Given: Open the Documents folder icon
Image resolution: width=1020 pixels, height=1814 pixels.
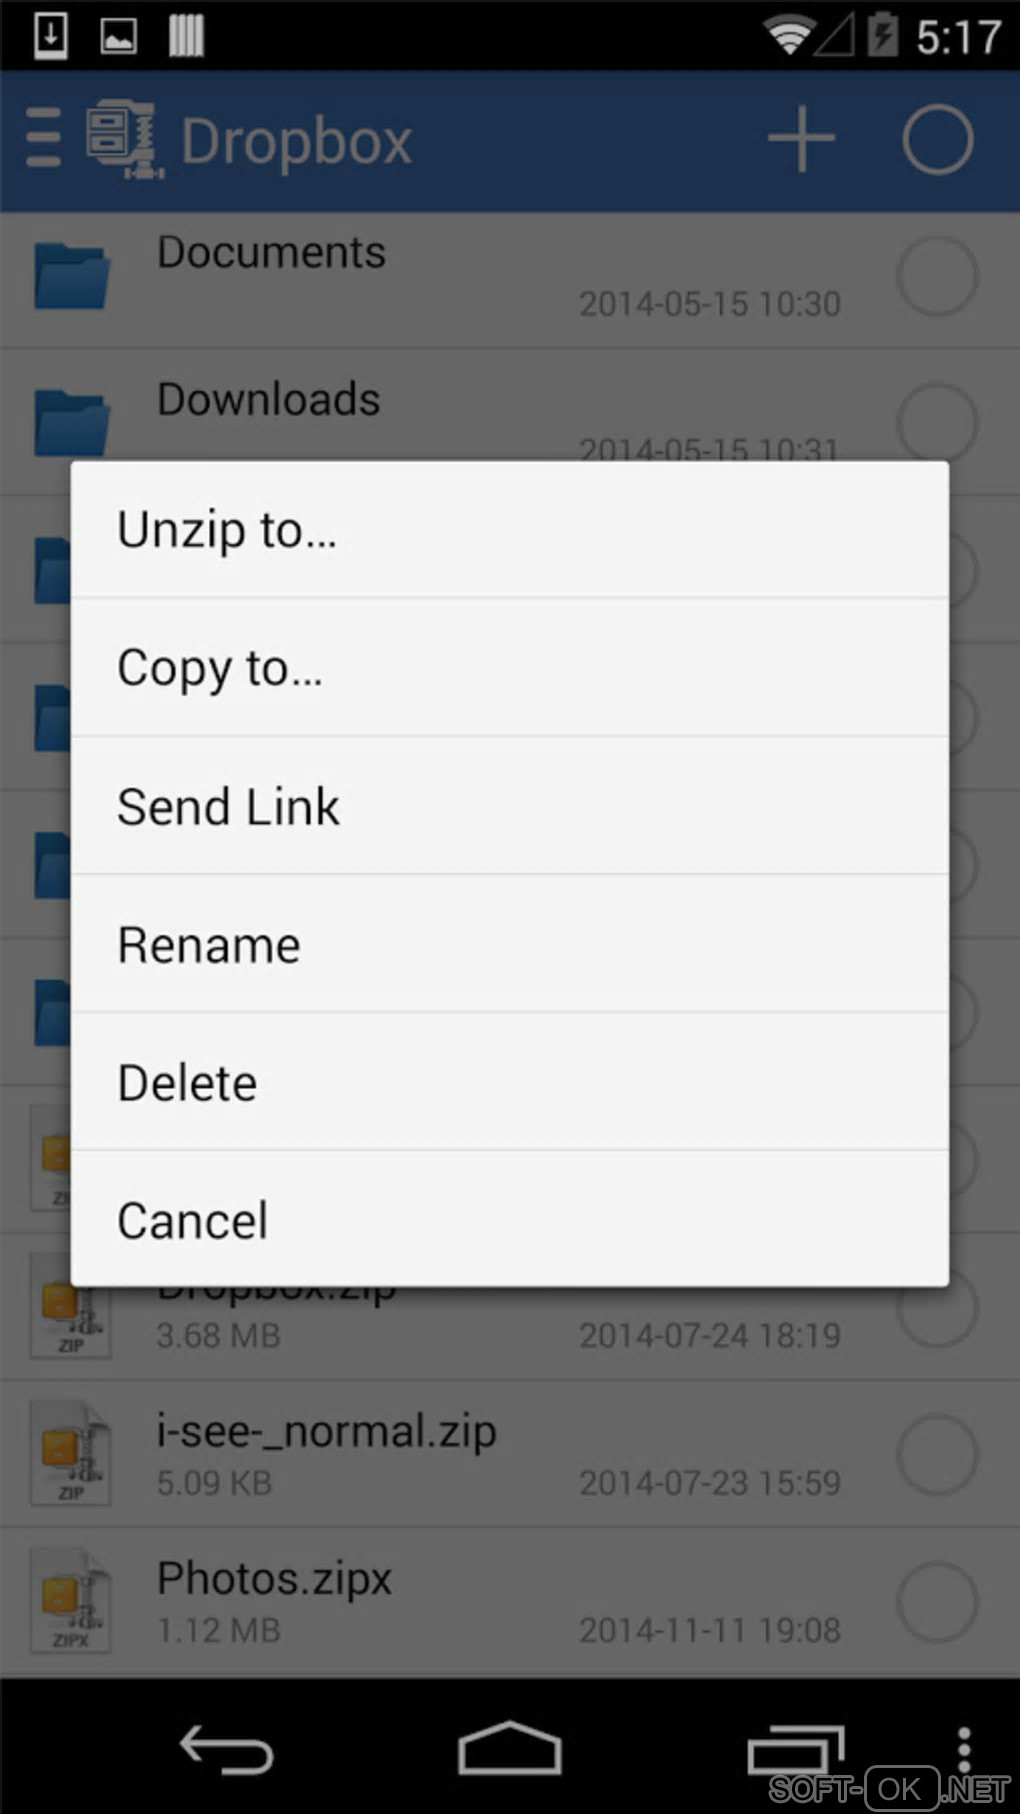Looking at the screenshot, I should coord(72,276).
